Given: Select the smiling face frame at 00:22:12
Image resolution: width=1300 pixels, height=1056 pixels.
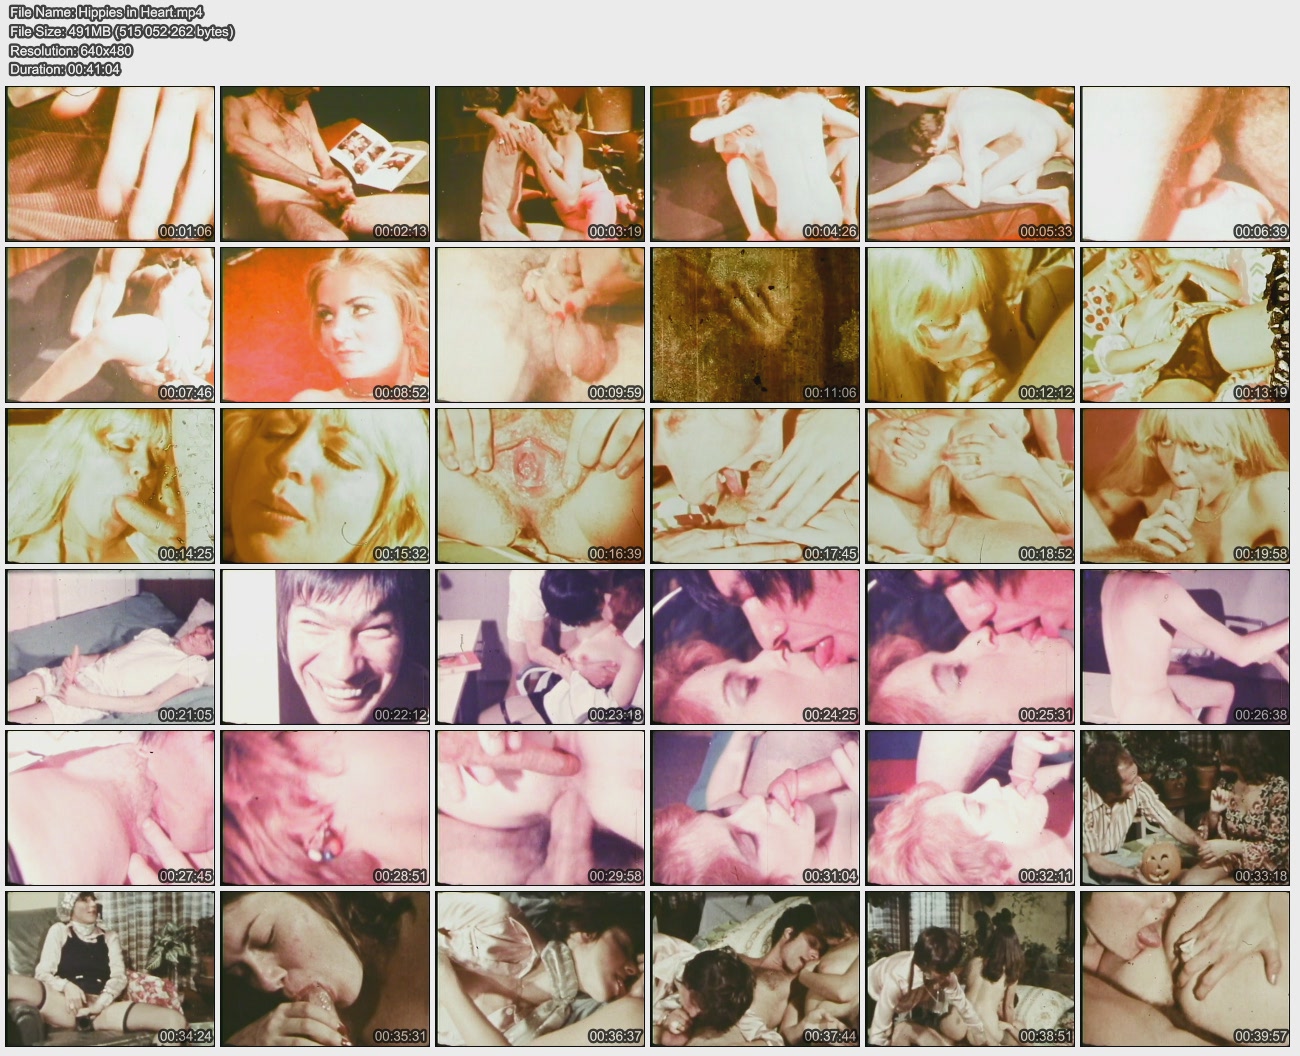Looking at the screenshot, I should tap(325, 647).
